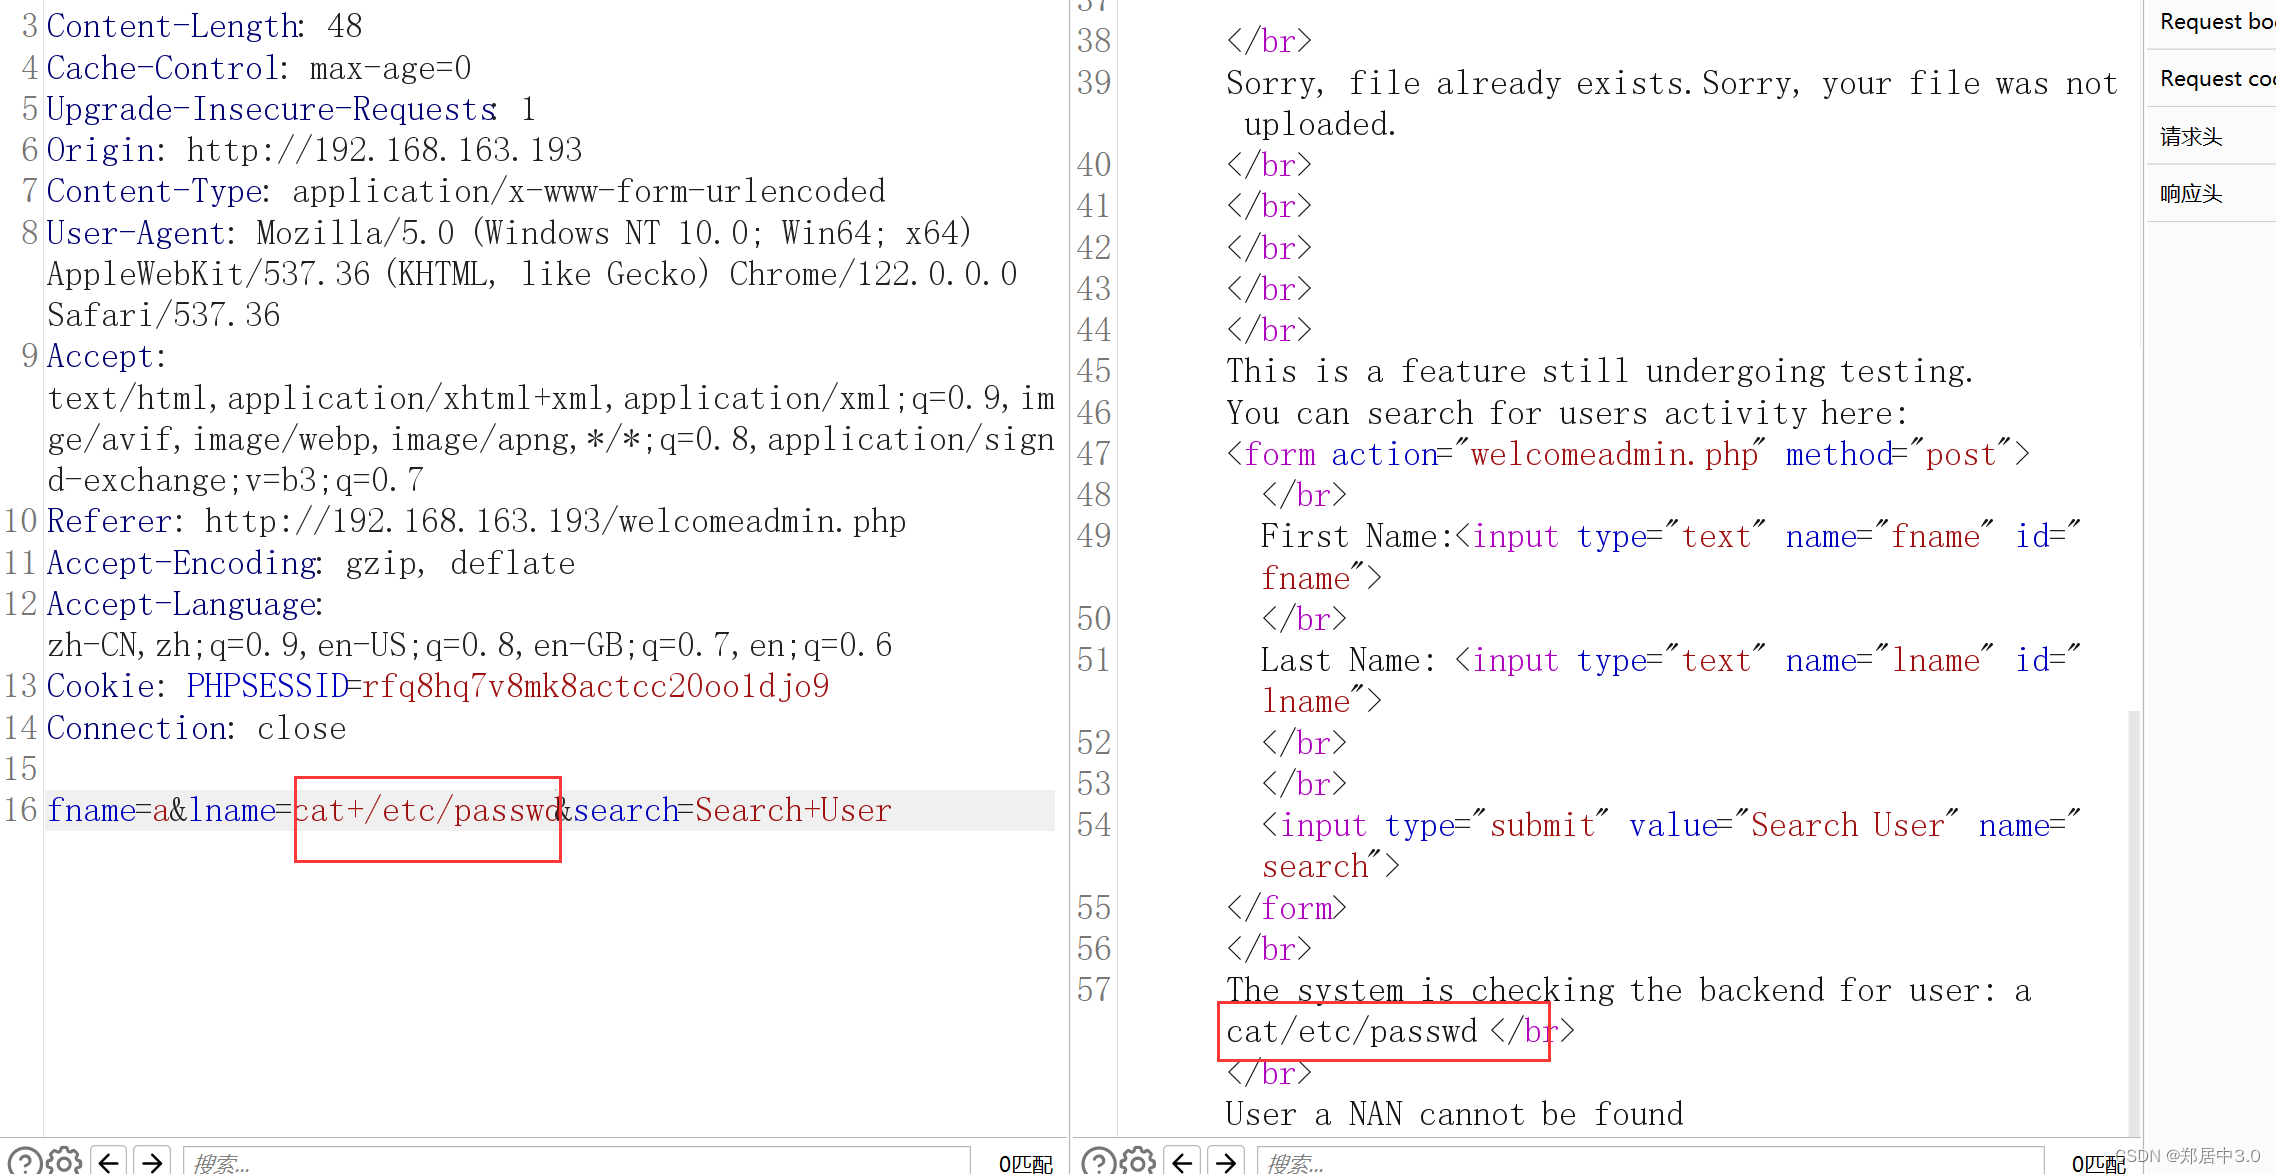2276x1174 pixels.
Task: Go to next match in request panel
Action: coord(152,1161)
